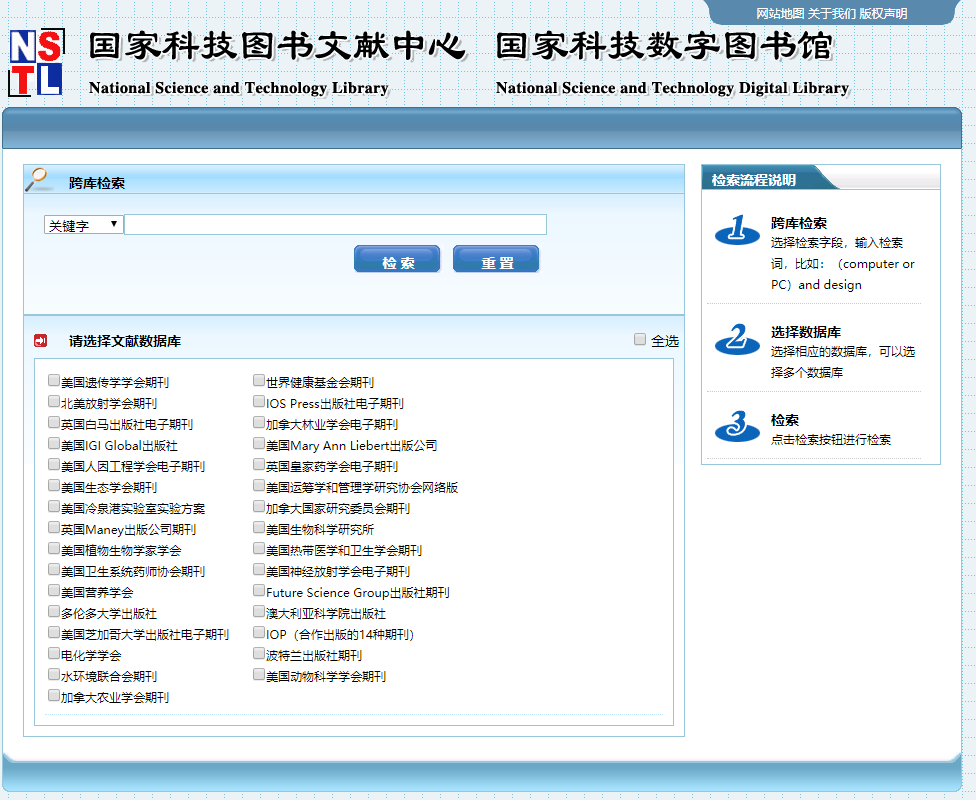Click the blue step 3 number icon
Viewport: 976px width, 800px height.
pyautogui.click(x=737, y=427)
